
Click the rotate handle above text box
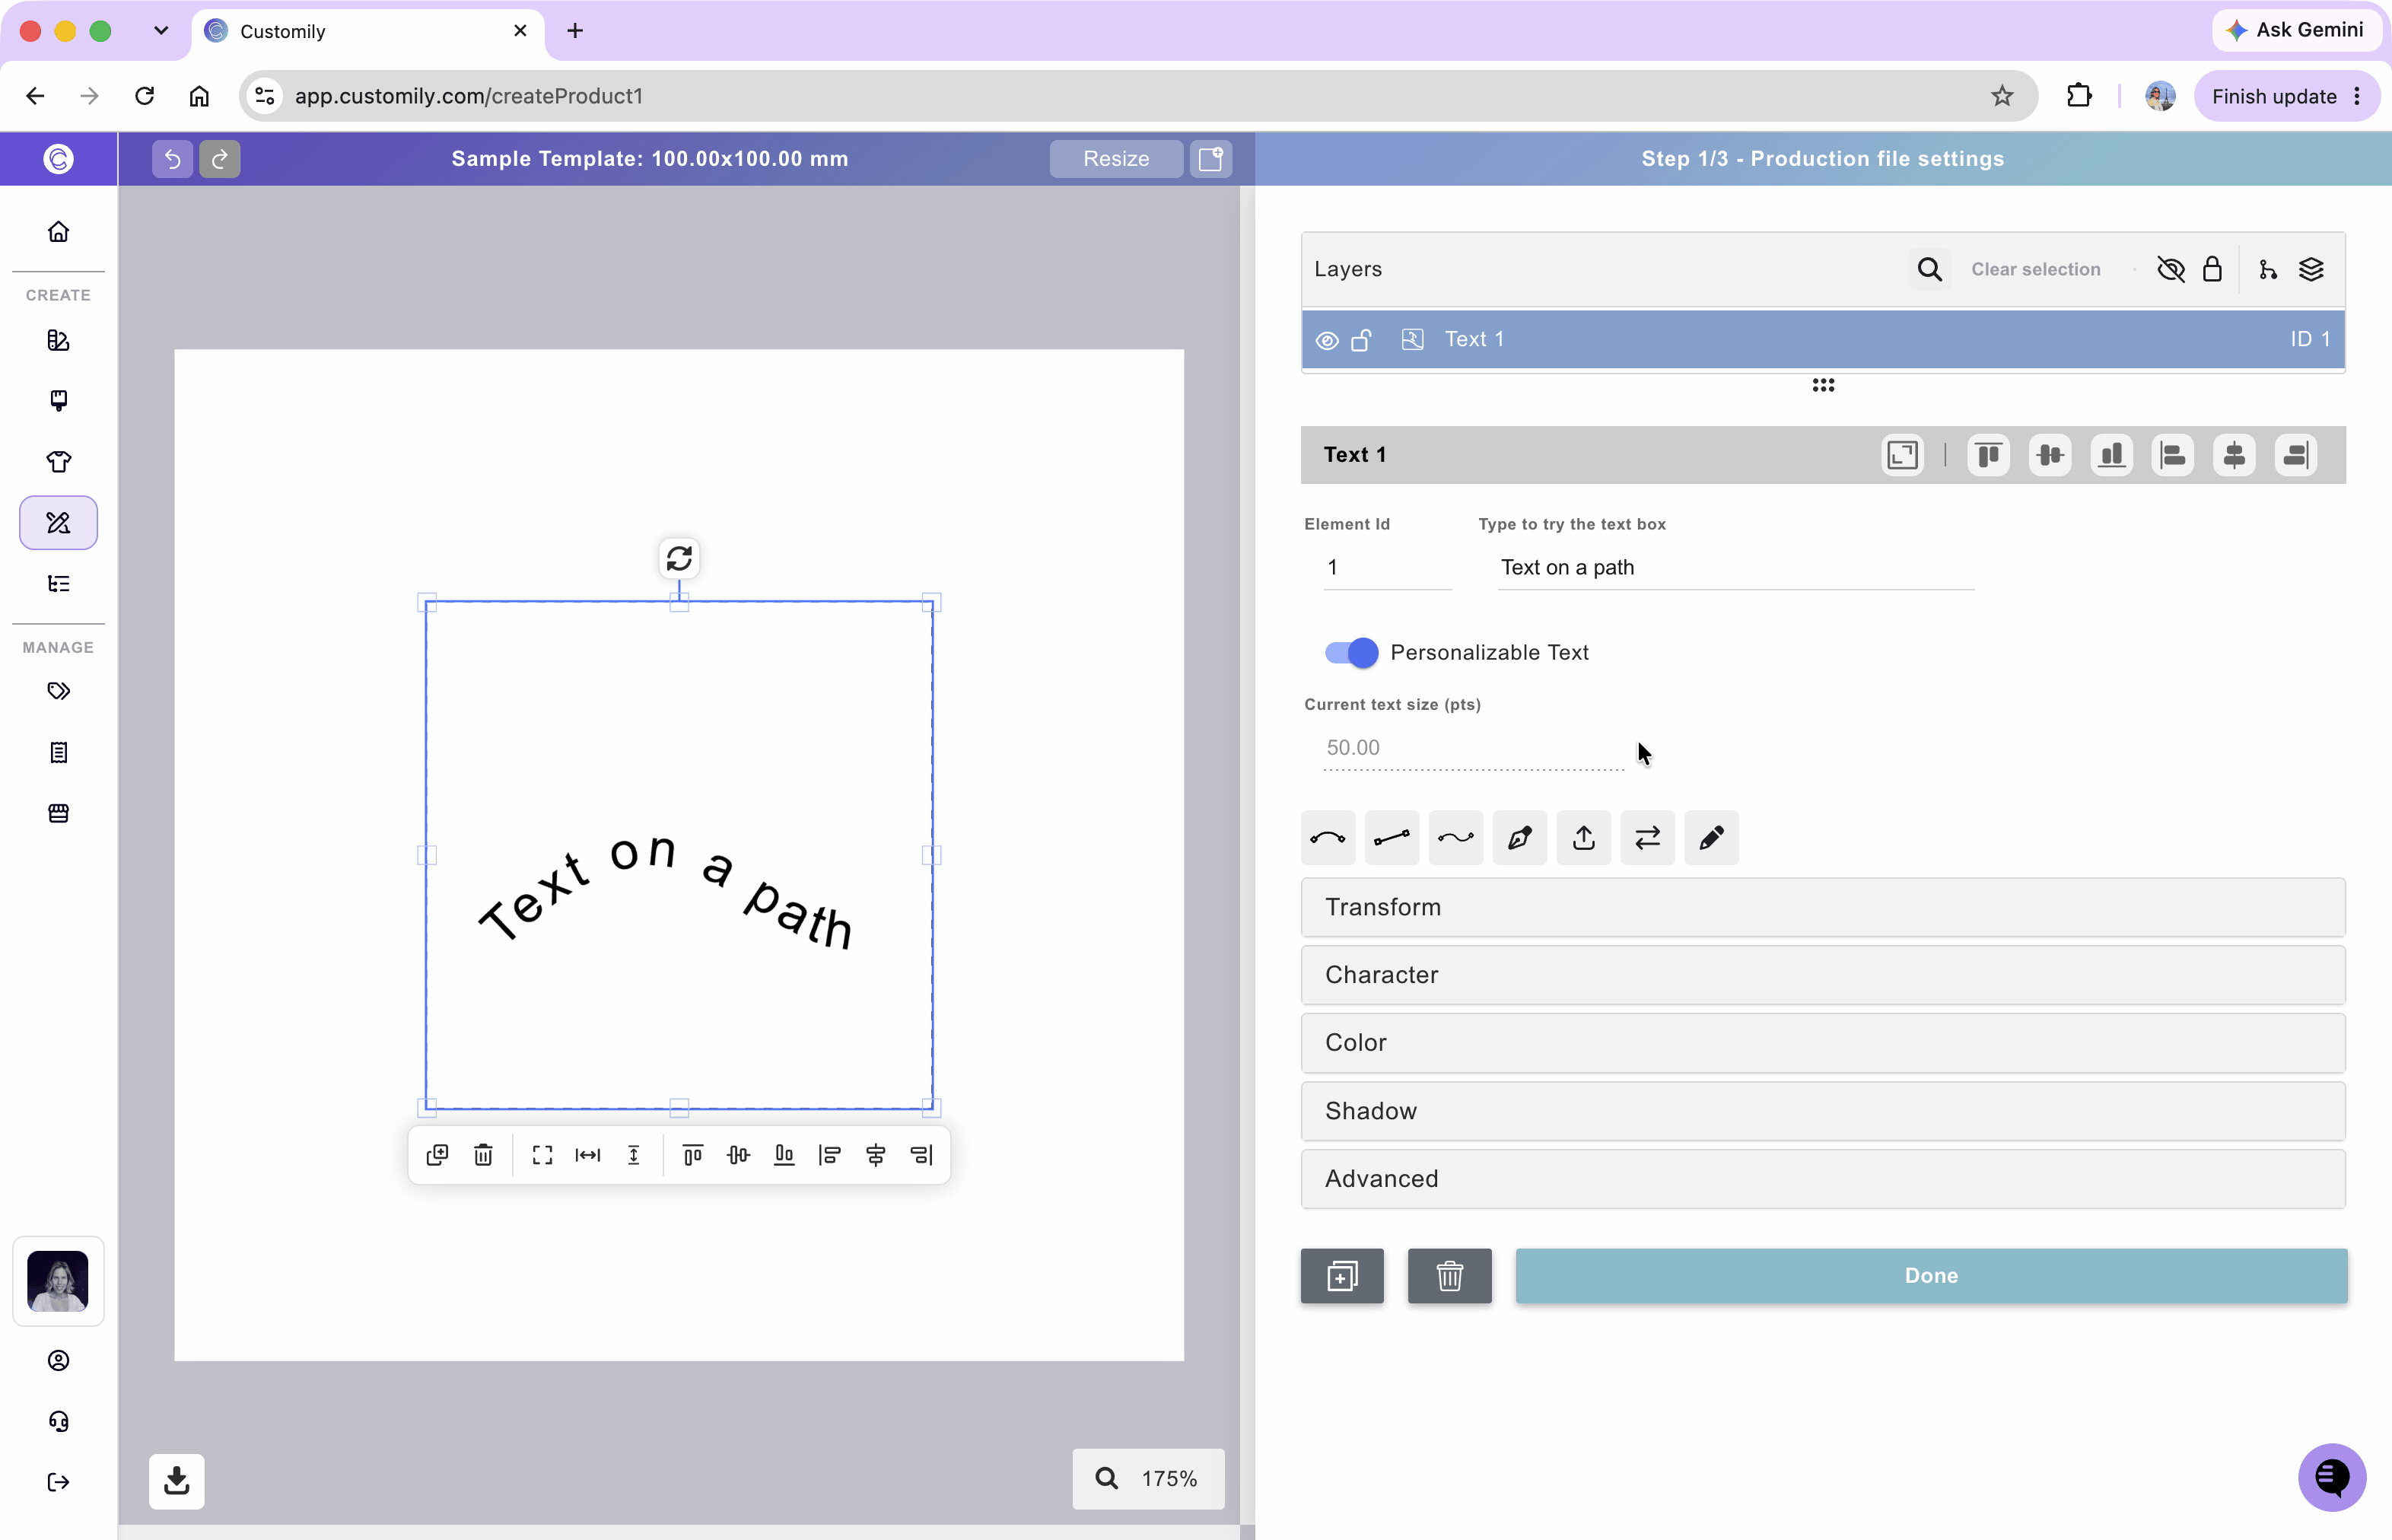(679, 558)
